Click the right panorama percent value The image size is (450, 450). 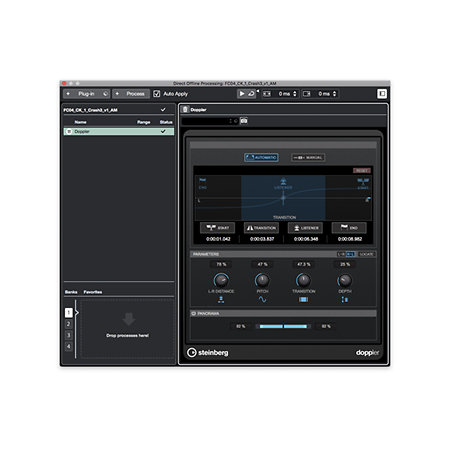tap(326, 326)
